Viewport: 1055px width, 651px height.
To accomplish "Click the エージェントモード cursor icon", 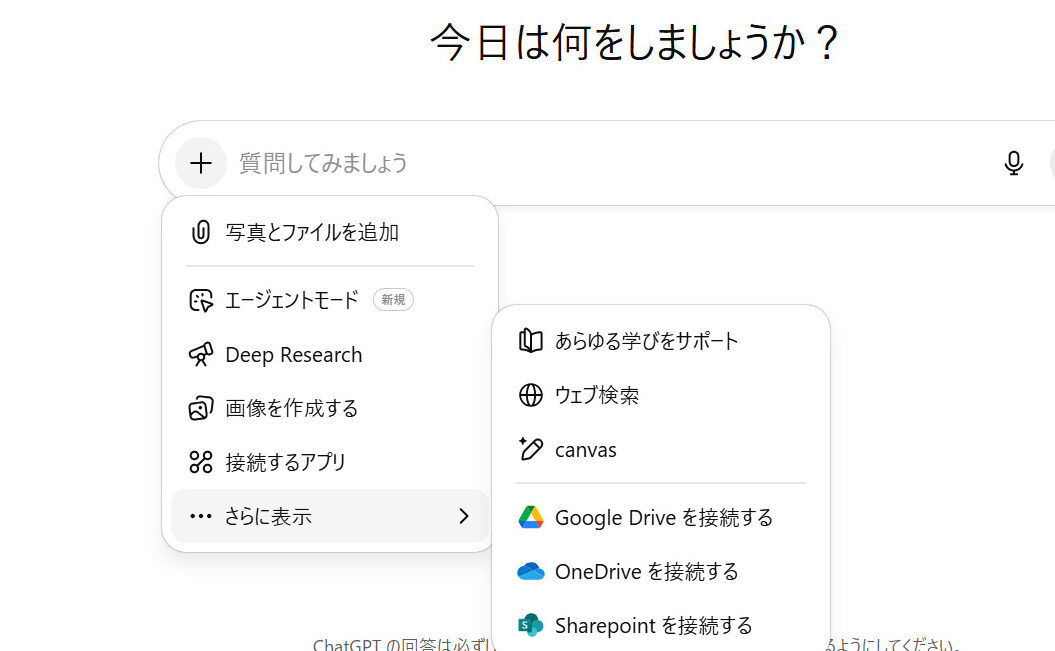I will click(x=201, y=300).
